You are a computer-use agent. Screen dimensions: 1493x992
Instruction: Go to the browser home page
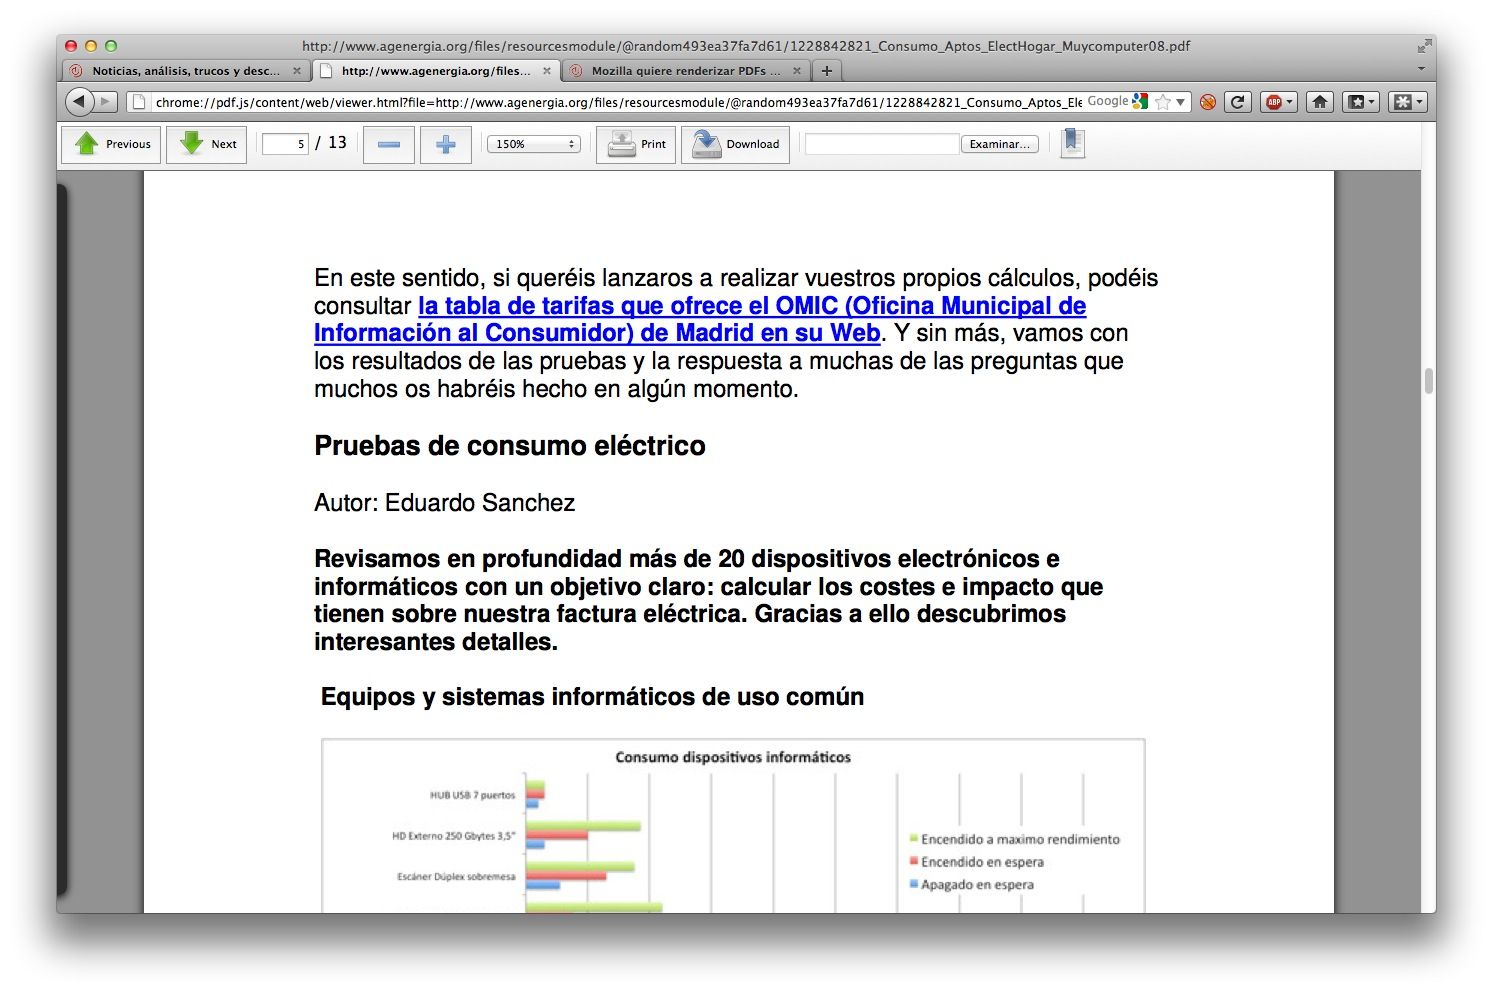coord(1320,102)
